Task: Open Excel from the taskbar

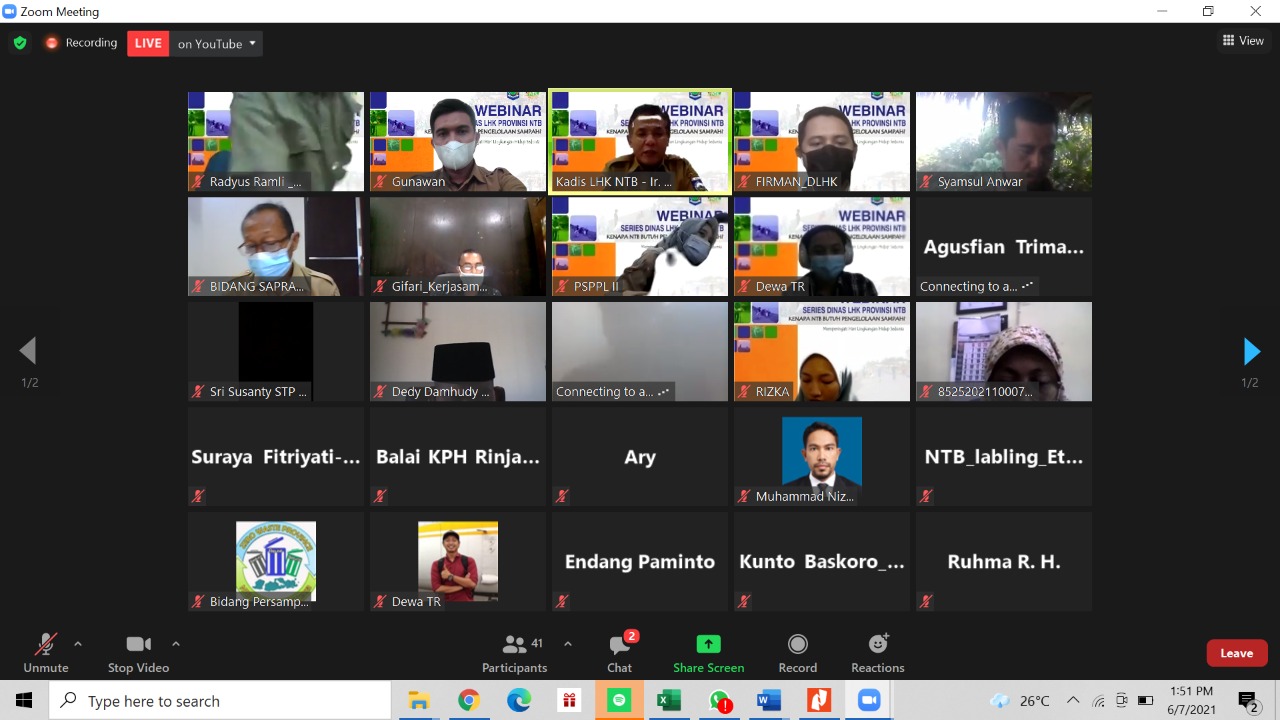Action: [669, 701]
